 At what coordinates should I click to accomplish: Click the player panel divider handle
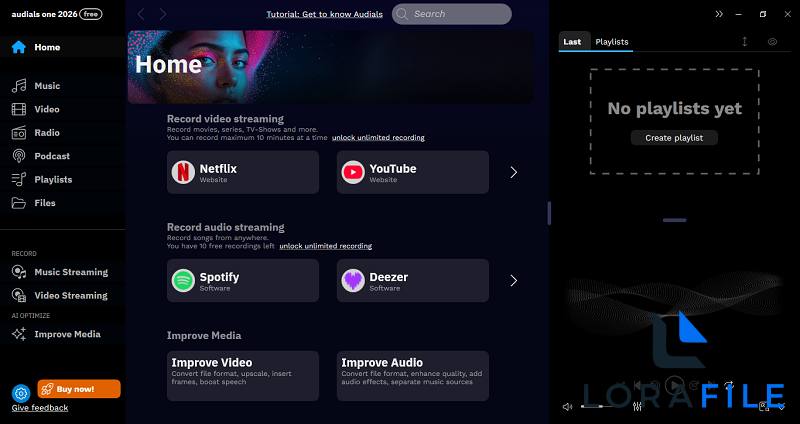point(674,220)
